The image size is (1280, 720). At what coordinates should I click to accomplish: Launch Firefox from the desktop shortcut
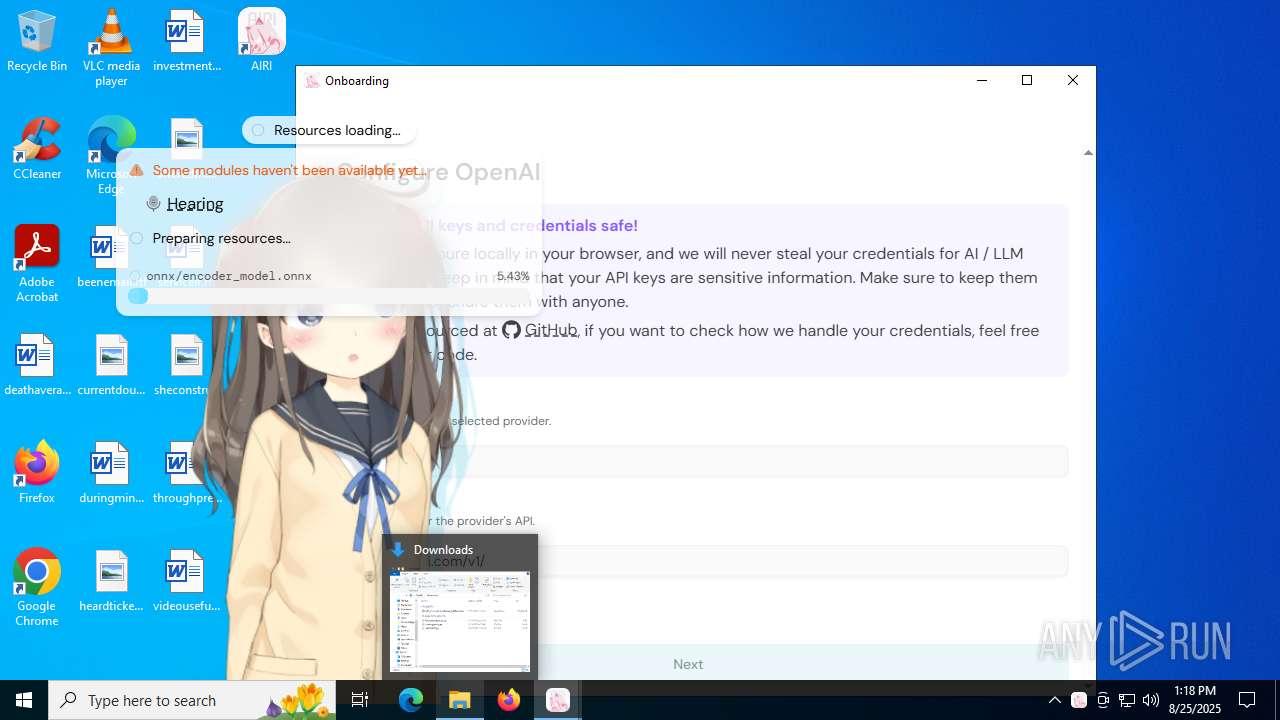pos(37,473)
